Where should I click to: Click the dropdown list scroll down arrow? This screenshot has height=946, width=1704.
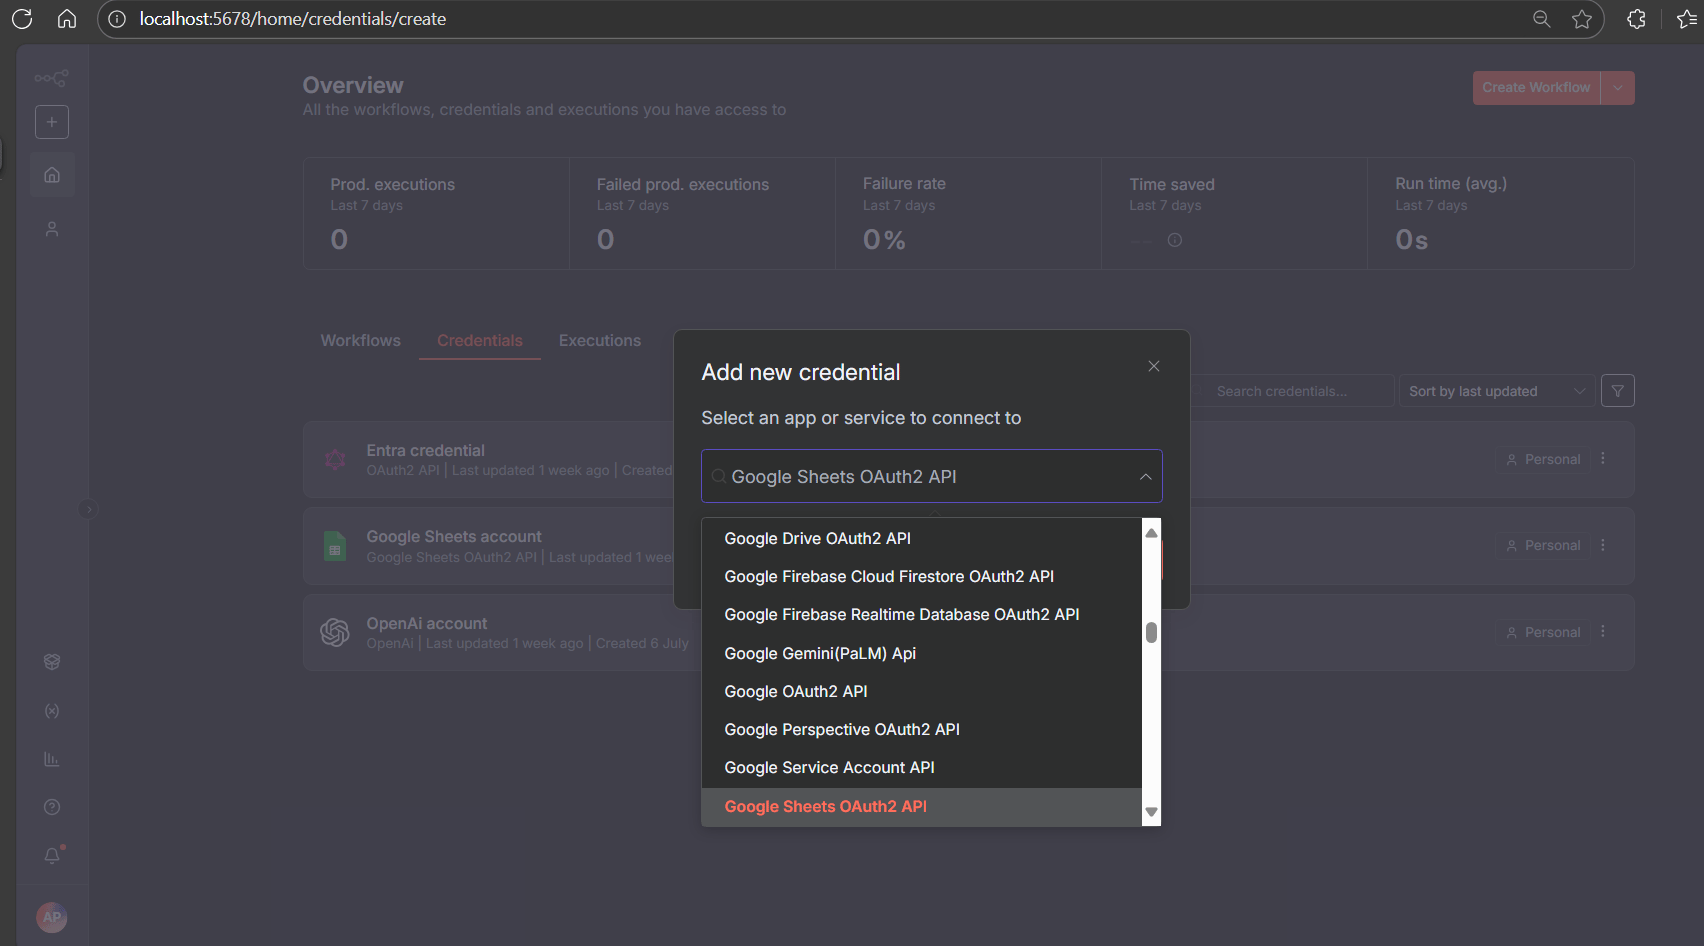pyautogui.click(x=1151, y=812)
